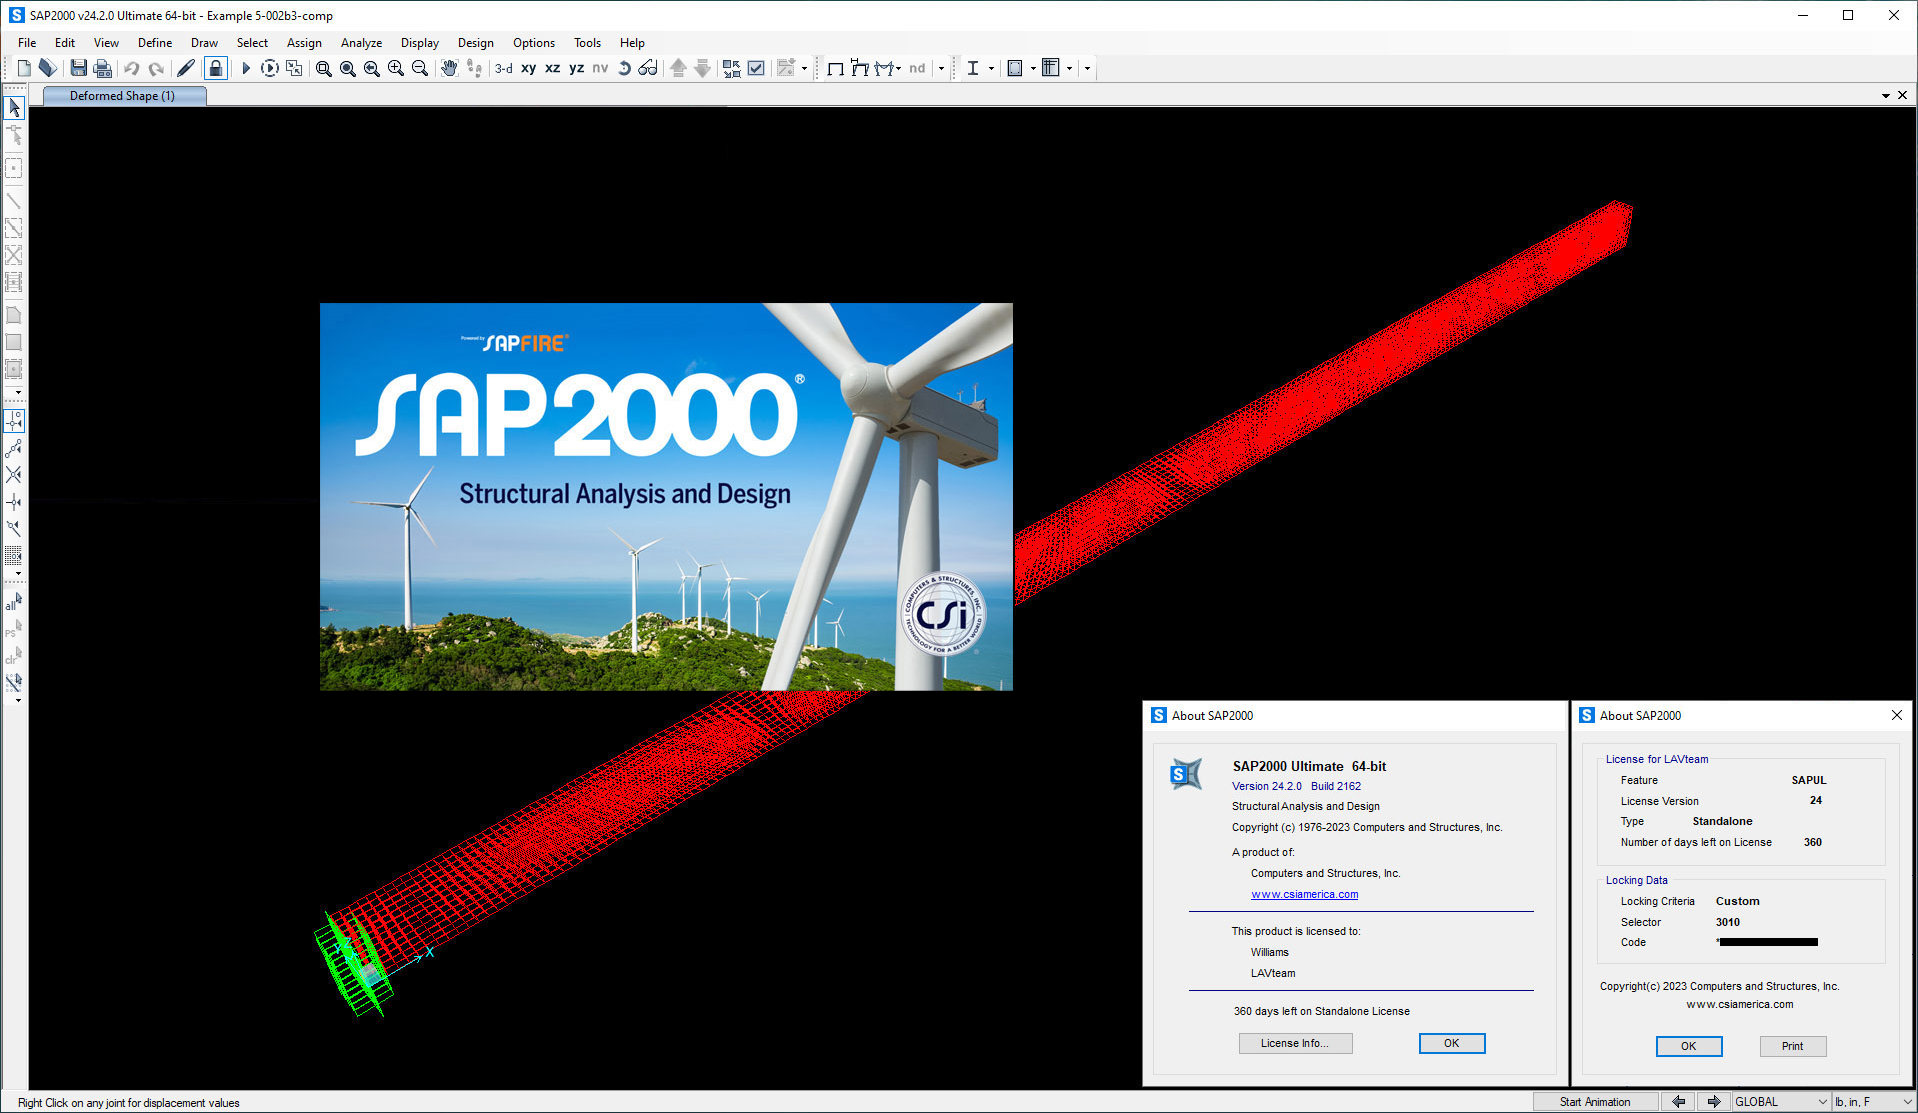
Task: Click the Move Up in List arrow
Action: pyautogui.click(x=678, y=68)
